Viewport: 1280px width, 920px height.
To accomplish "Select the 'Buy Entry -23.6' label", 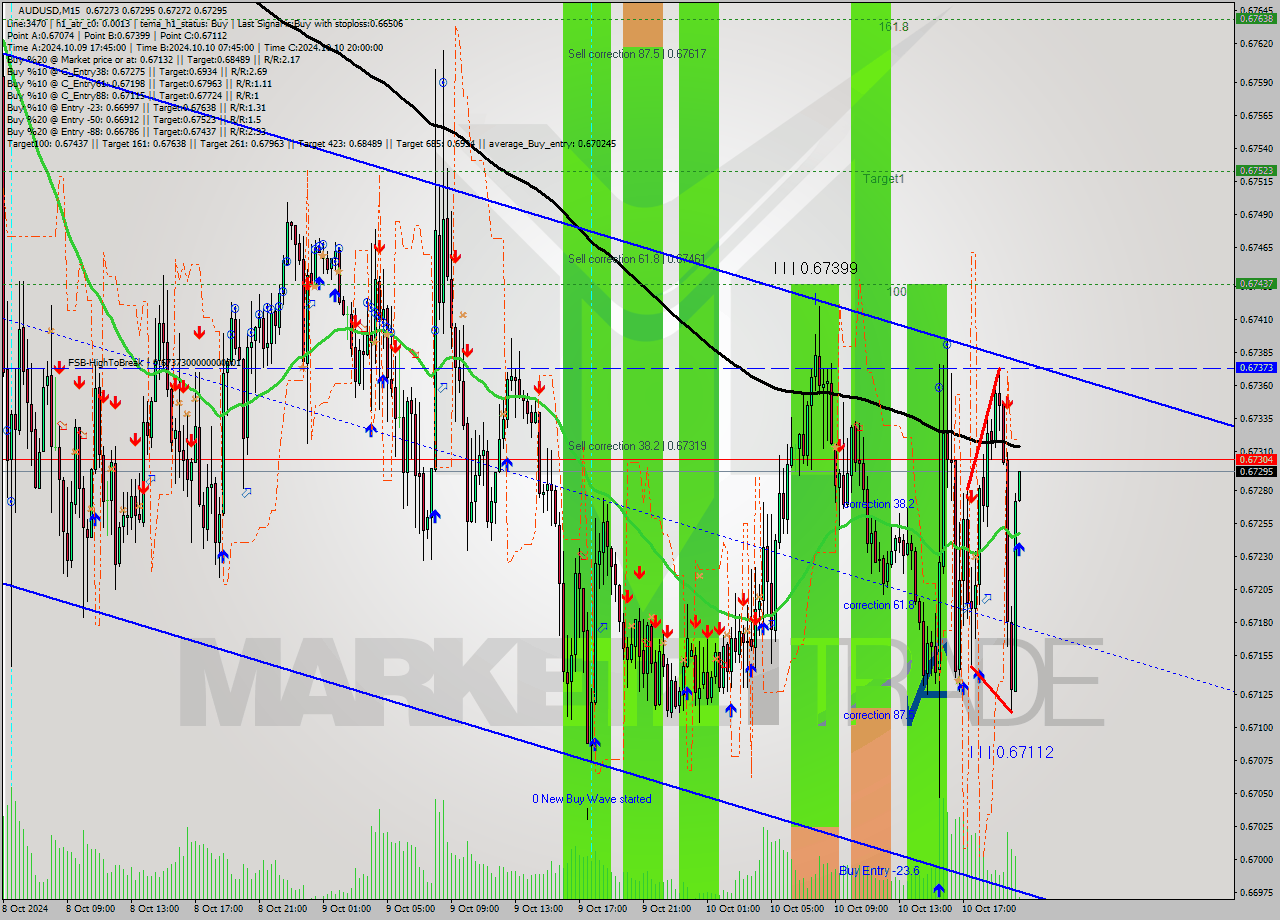I will coord(879,871).
